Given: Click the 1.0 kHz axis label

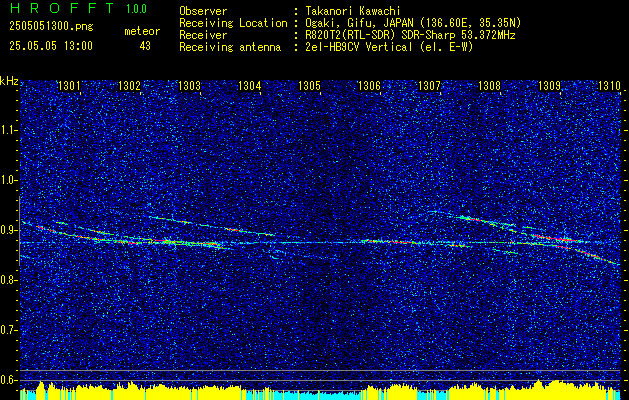Looking at the screenshot, I should pos(8,181).
